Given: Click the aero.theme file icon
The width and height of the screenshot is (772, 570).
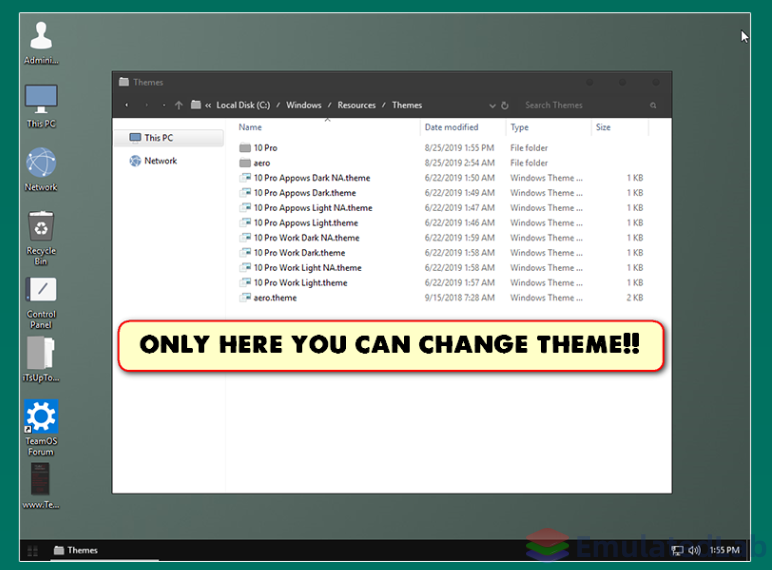Looking at the screenshot, I should coord(245,297).
